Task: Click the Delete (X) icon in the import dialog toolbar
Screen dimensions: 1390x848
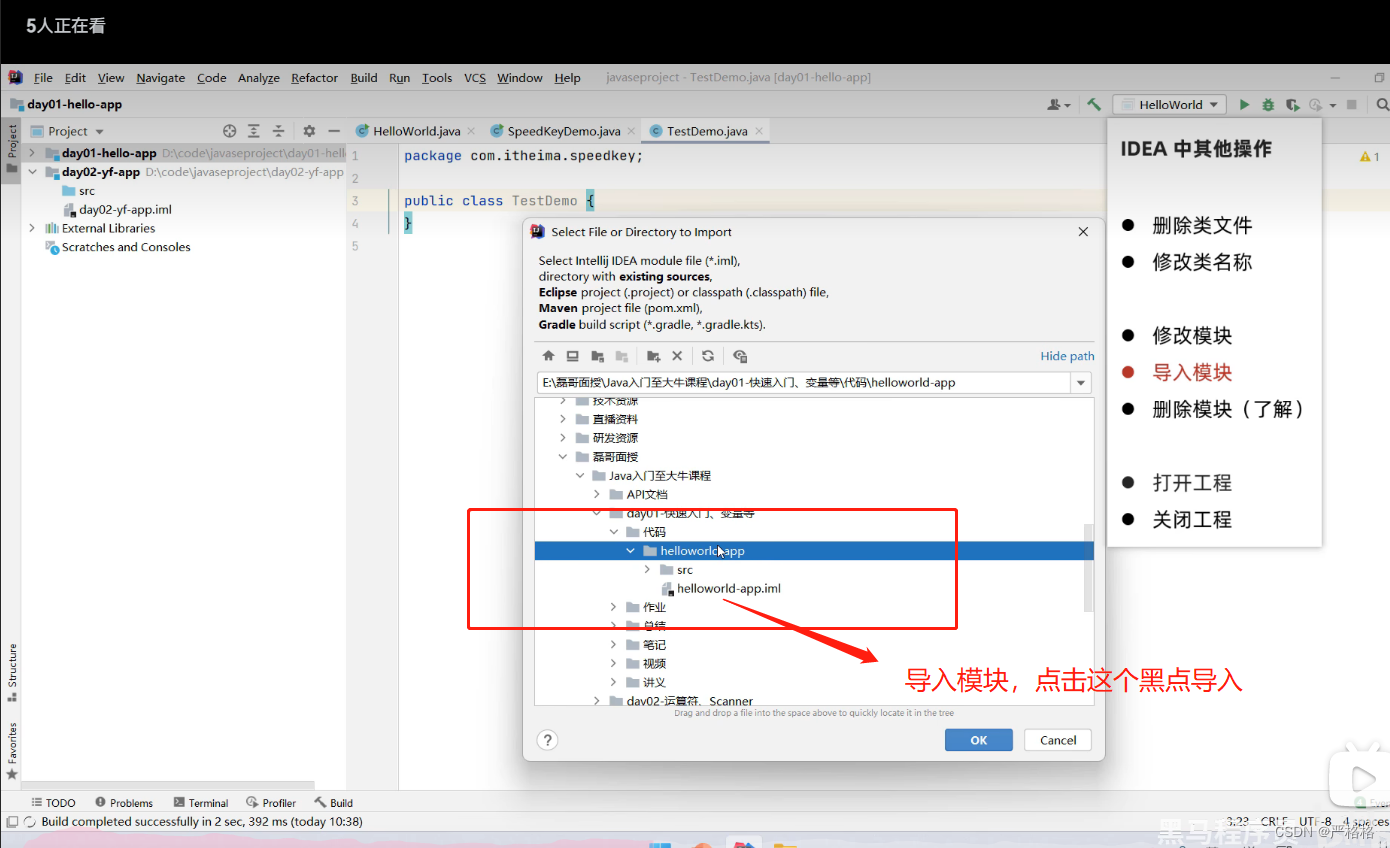Action: [x=677, y=356]
